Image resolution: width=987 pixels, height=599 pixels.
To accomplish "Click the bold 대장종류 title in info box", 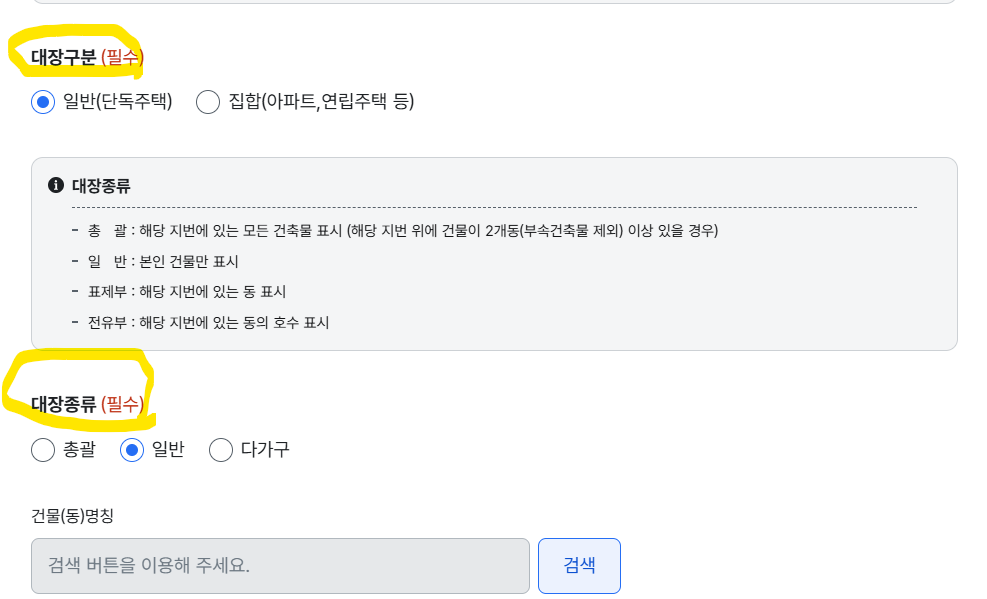I will click(101, 186).
